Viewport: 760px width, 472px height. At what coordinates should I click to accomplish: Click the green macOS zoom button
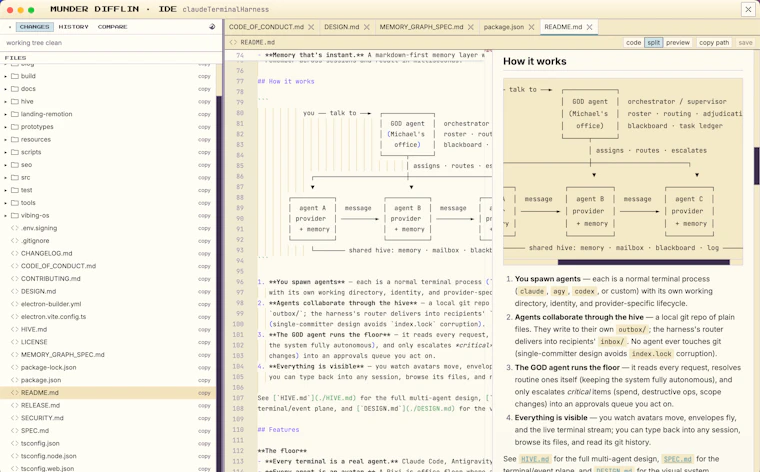point(31,10)
